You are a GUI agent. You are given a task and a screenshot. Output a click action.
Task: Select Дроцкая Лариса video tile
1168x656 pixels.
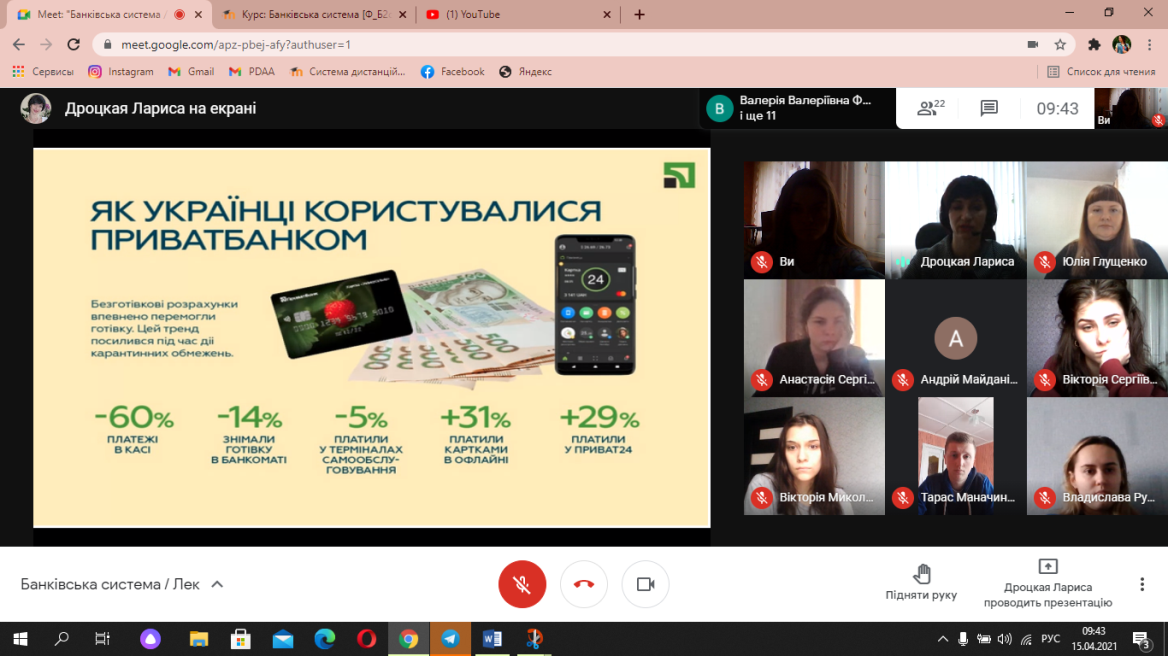point(956,220)
